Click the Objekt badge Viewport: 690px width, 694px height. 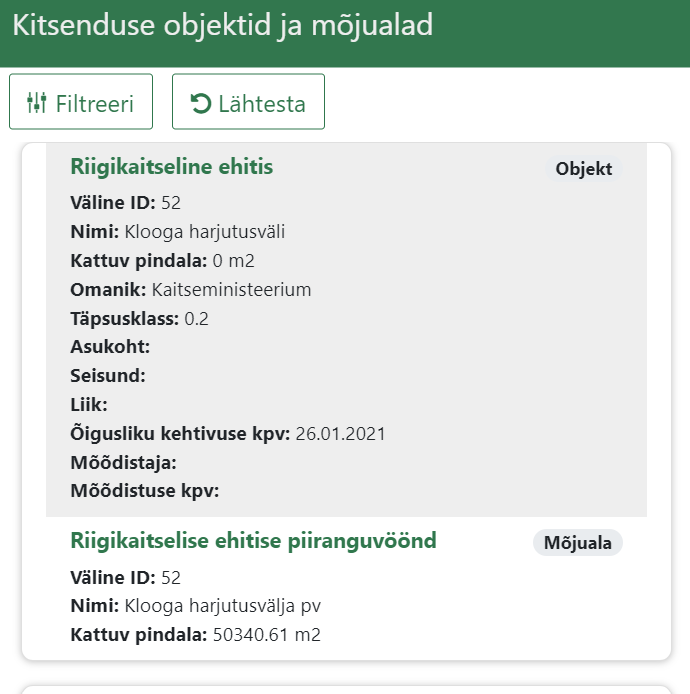(584, 169)
